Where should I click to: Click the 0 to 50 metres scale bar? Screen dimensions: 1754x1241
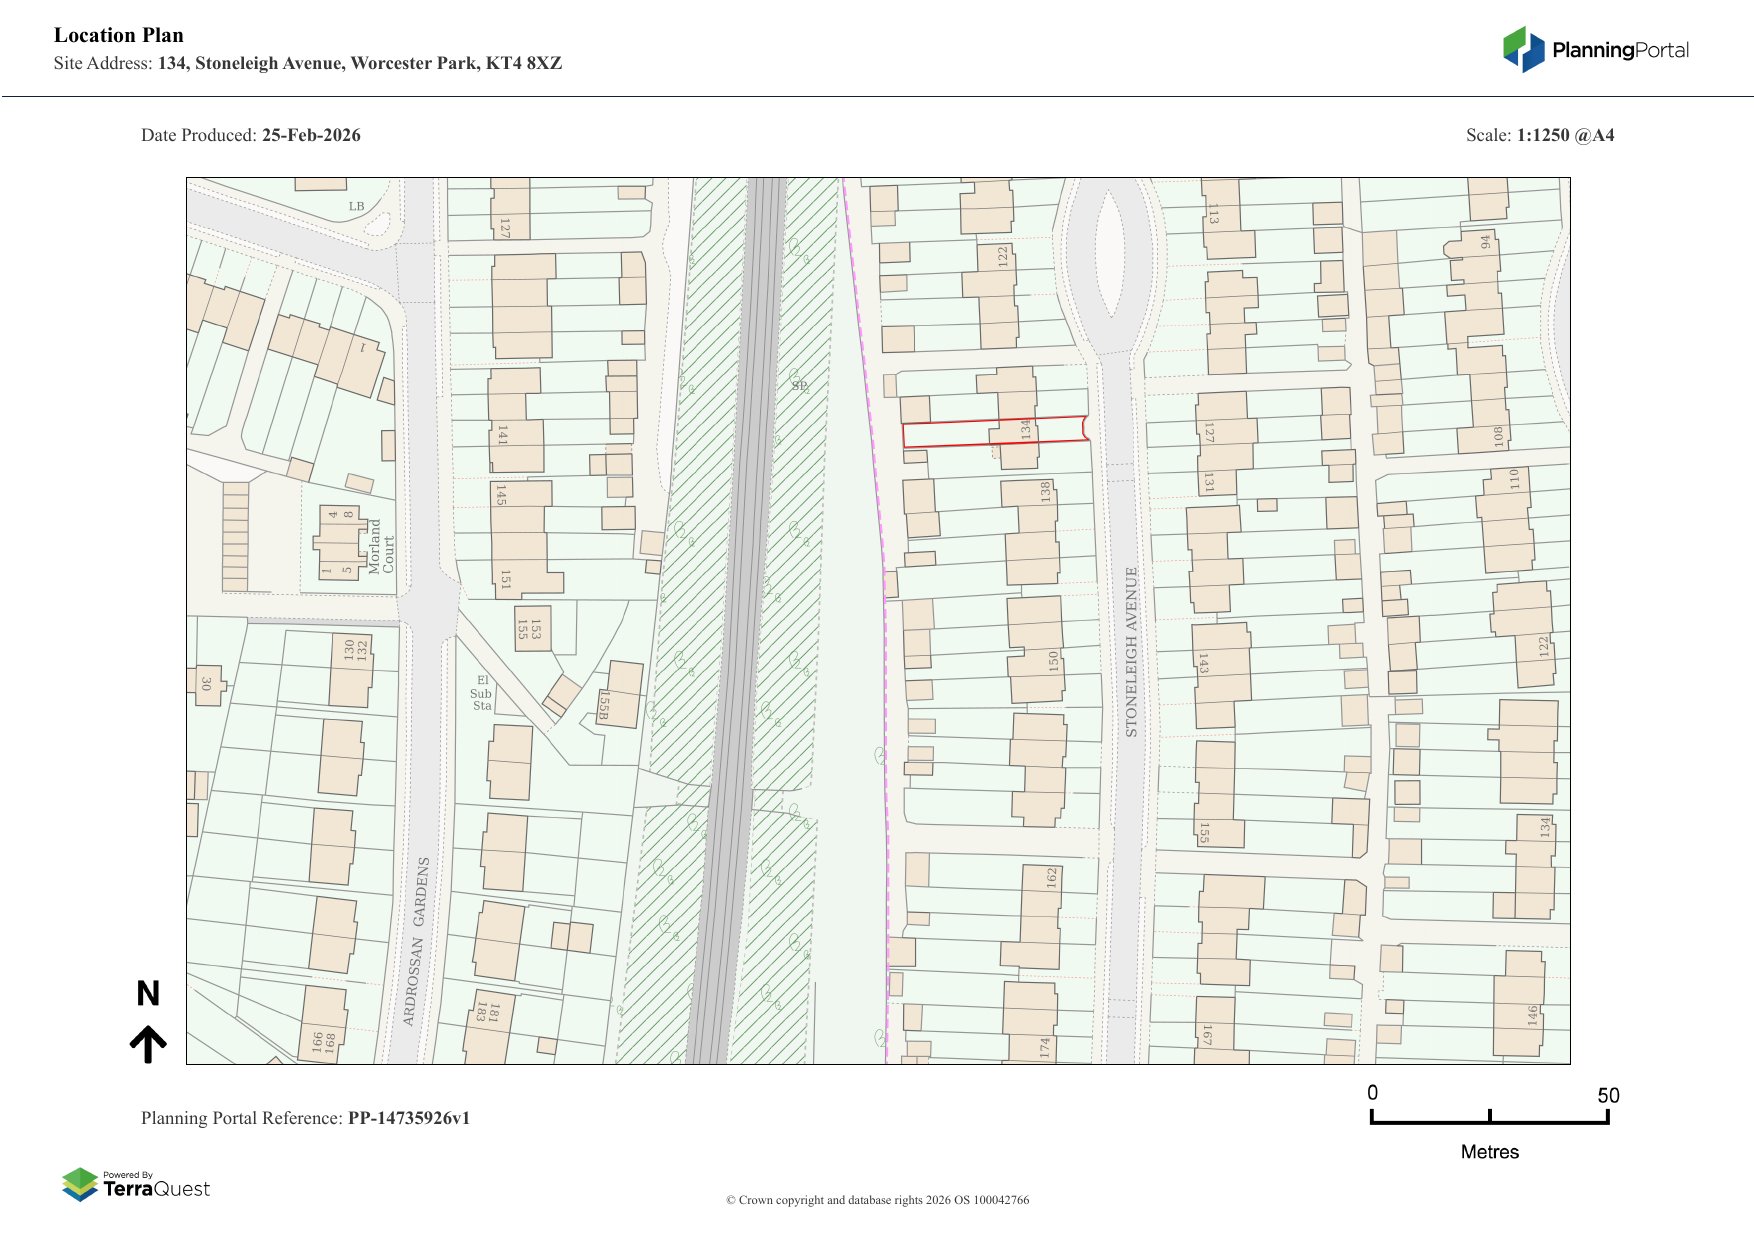coord(1489,1117)
